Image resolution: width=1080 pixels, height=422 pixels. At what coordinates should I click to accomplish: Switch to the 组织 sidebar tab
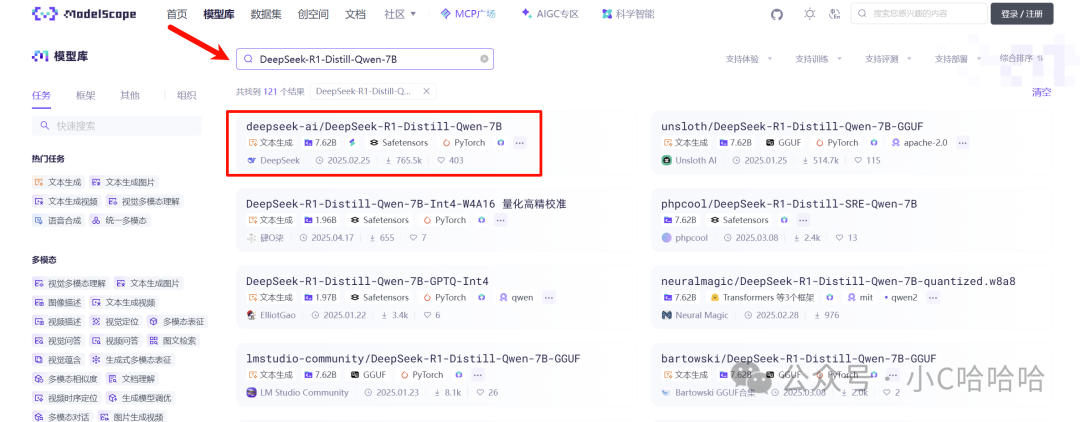pyautogui.click(x=186, y=95)
